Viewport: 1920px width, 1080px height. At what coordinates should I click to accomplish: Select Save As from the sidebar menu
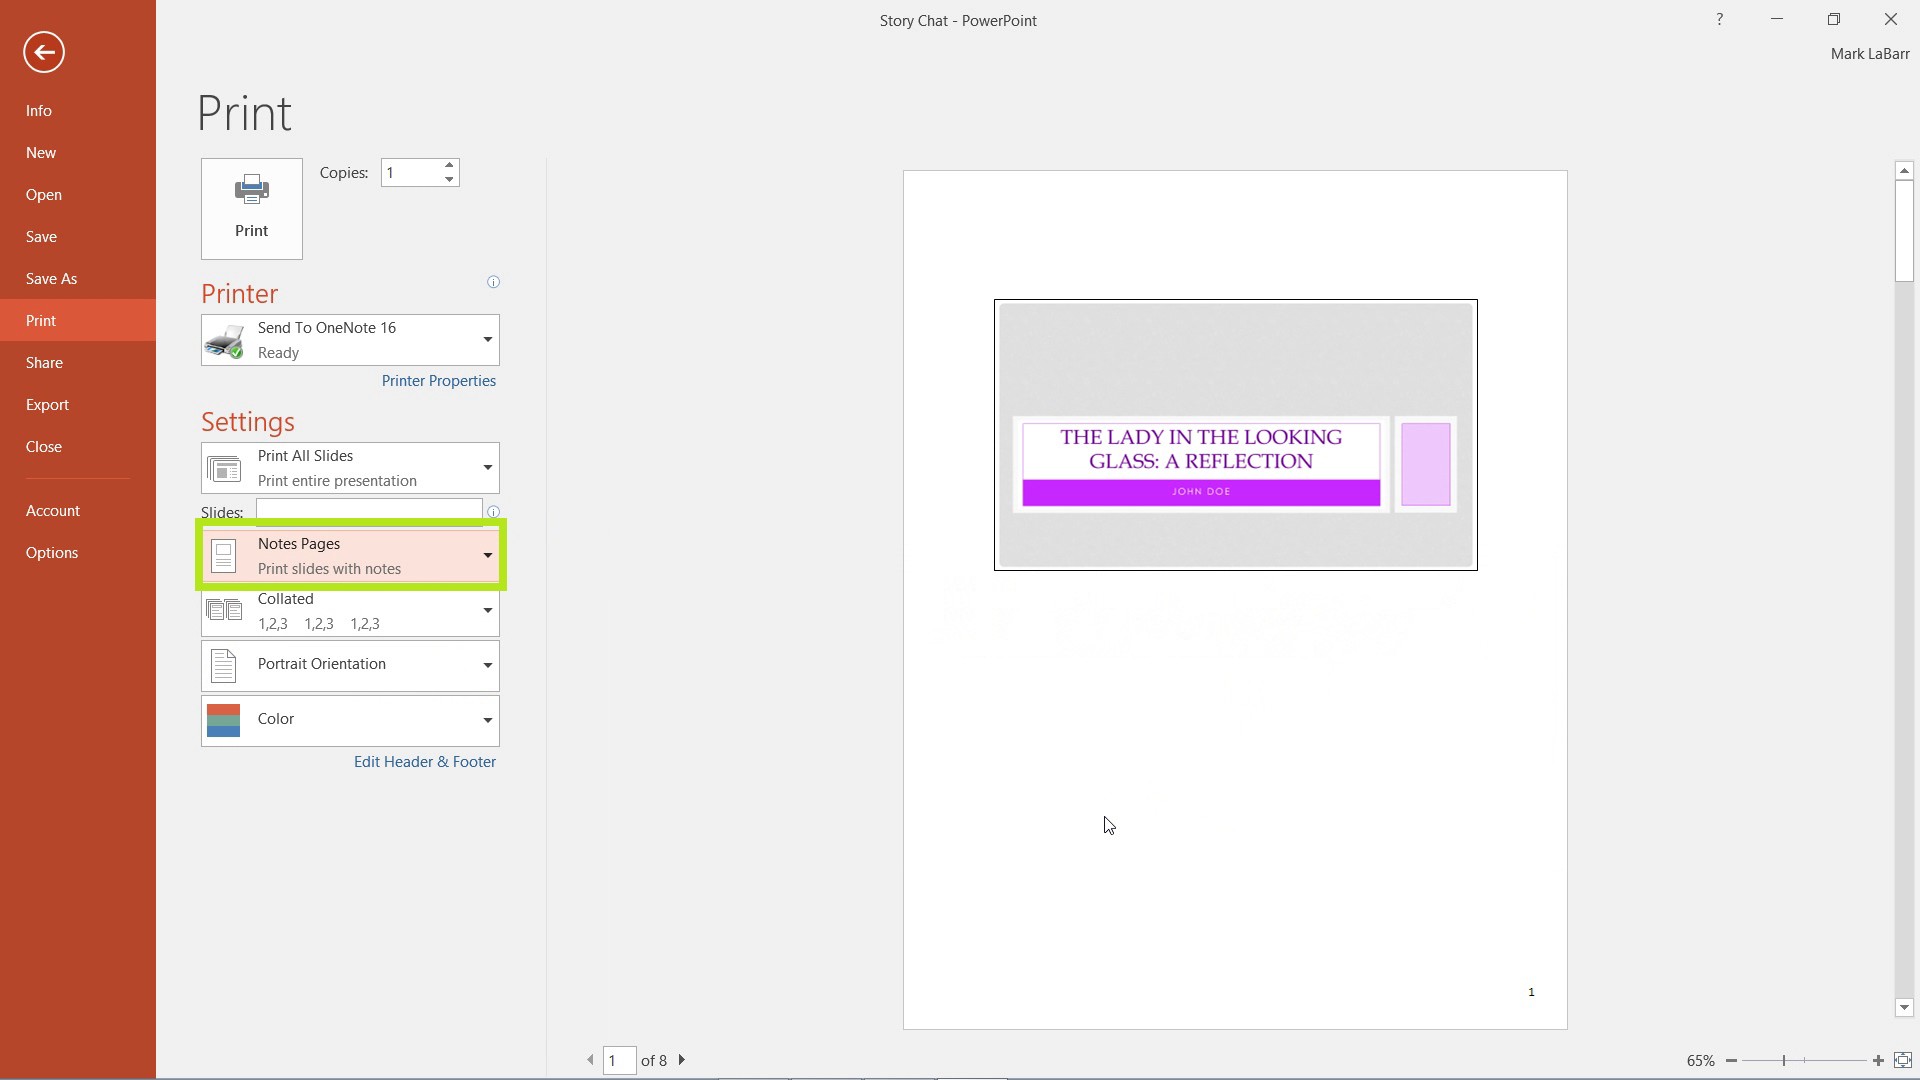[50, 277]
